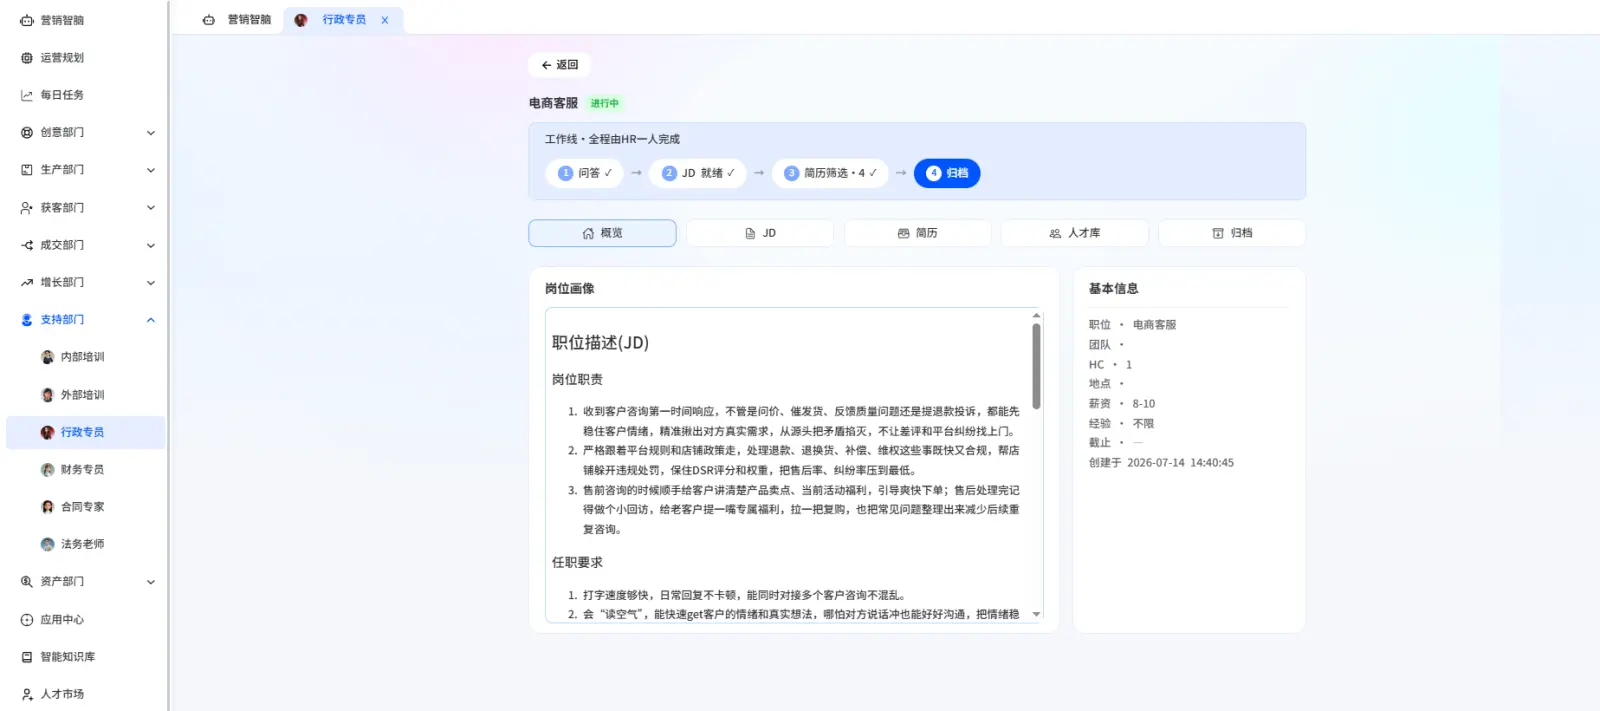Click the 工作线 · 全程由HR一人完成 label
The width and height of the screenshot is (1600, 711).
tap(612, 139)
